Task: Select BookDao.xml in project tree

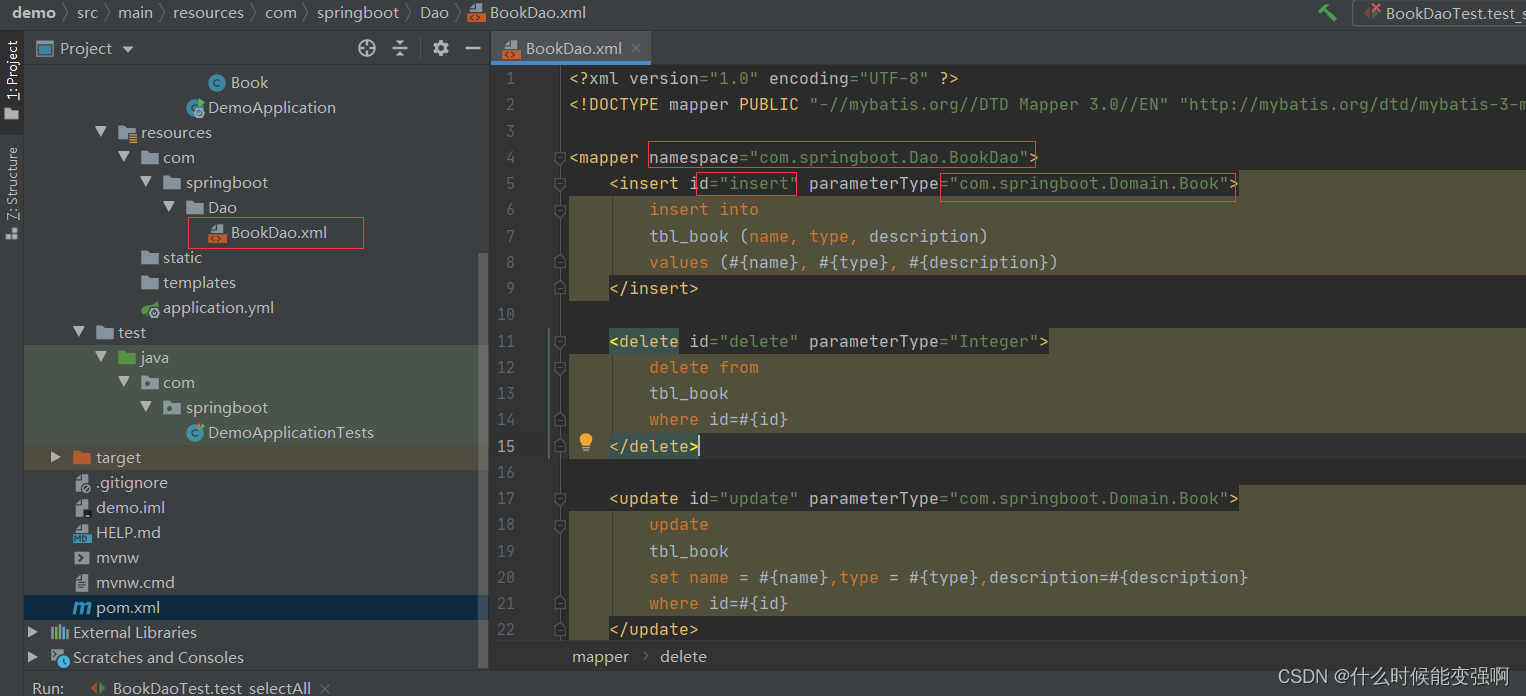Action: click(x=267, y=233)
